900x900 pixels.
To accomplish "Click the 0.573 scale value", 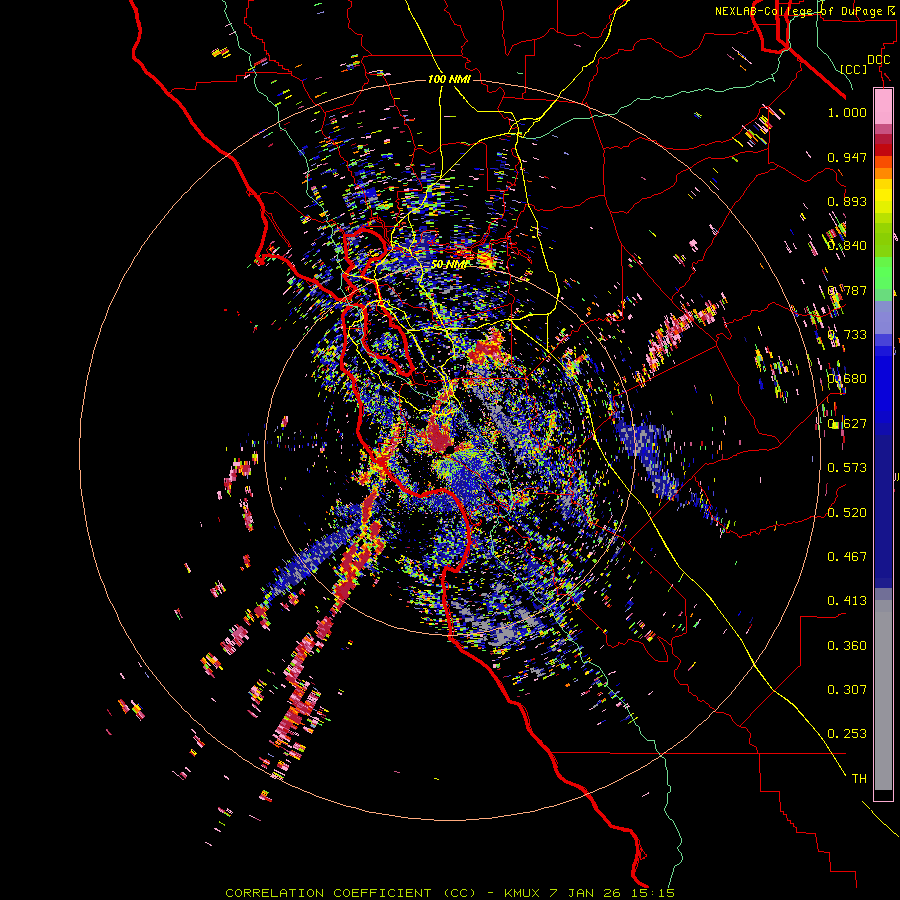I will coord(847,468).
